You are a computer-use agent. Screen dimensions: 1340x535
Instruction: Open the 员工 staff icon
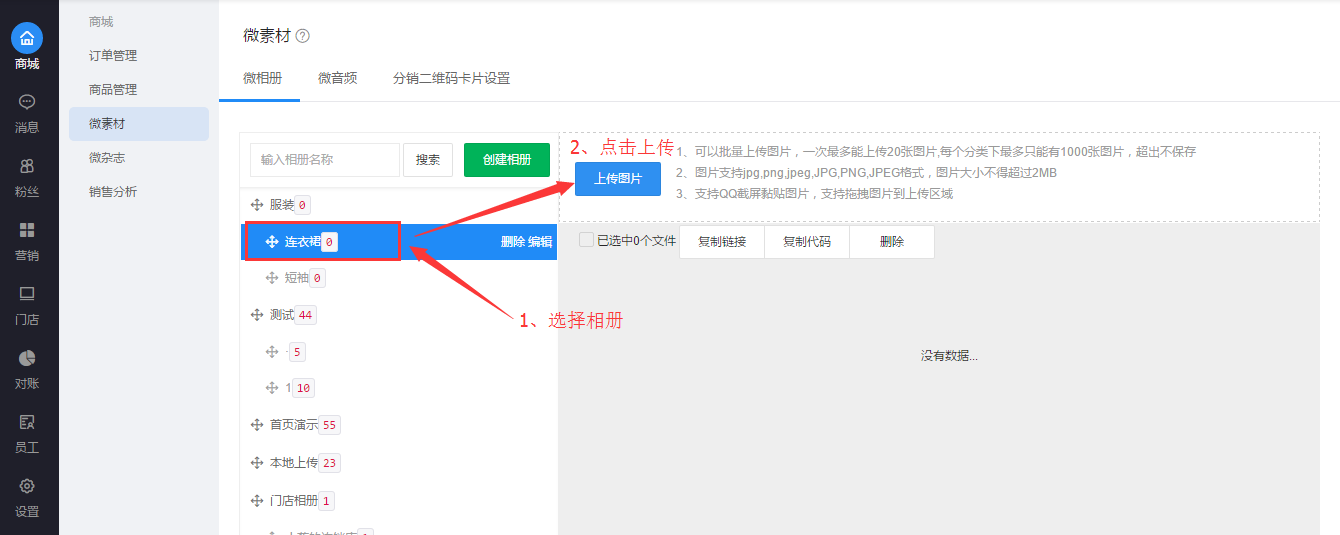point(27,422)
